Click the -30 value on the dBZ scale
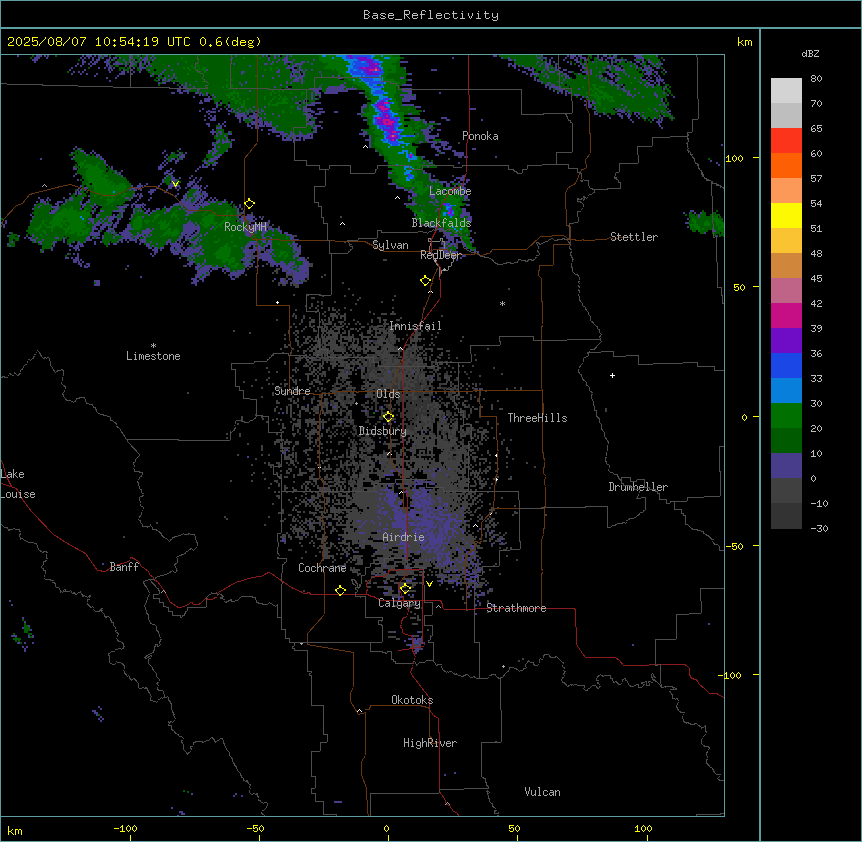This screenshot has height=842, width=862. [819, 528]
